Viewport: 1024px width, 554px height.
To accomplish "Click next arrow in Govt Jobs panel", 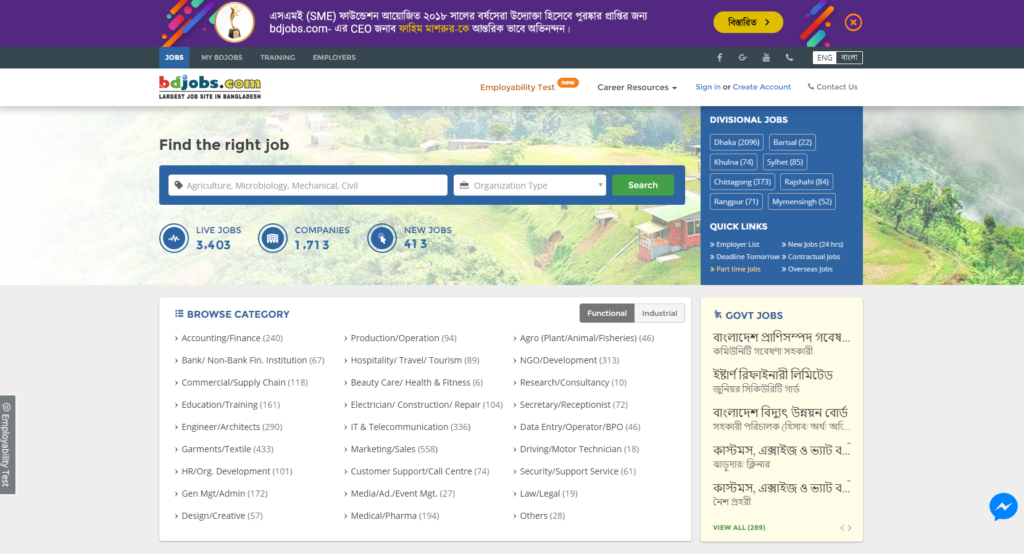I will click(x=850, y=527).
